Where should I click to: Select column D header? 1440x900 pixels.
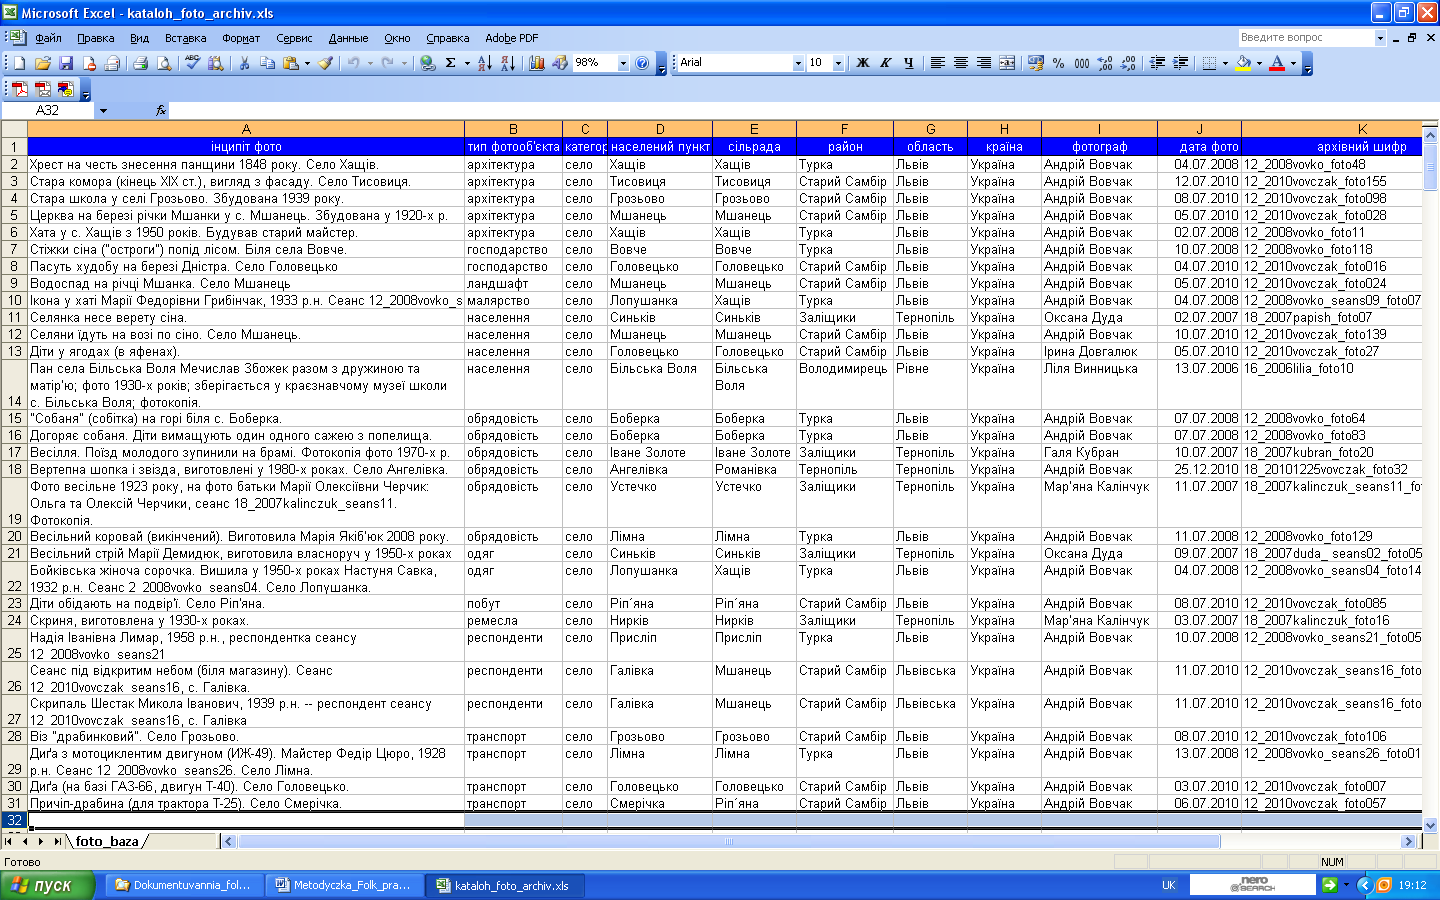click(660, 129)
